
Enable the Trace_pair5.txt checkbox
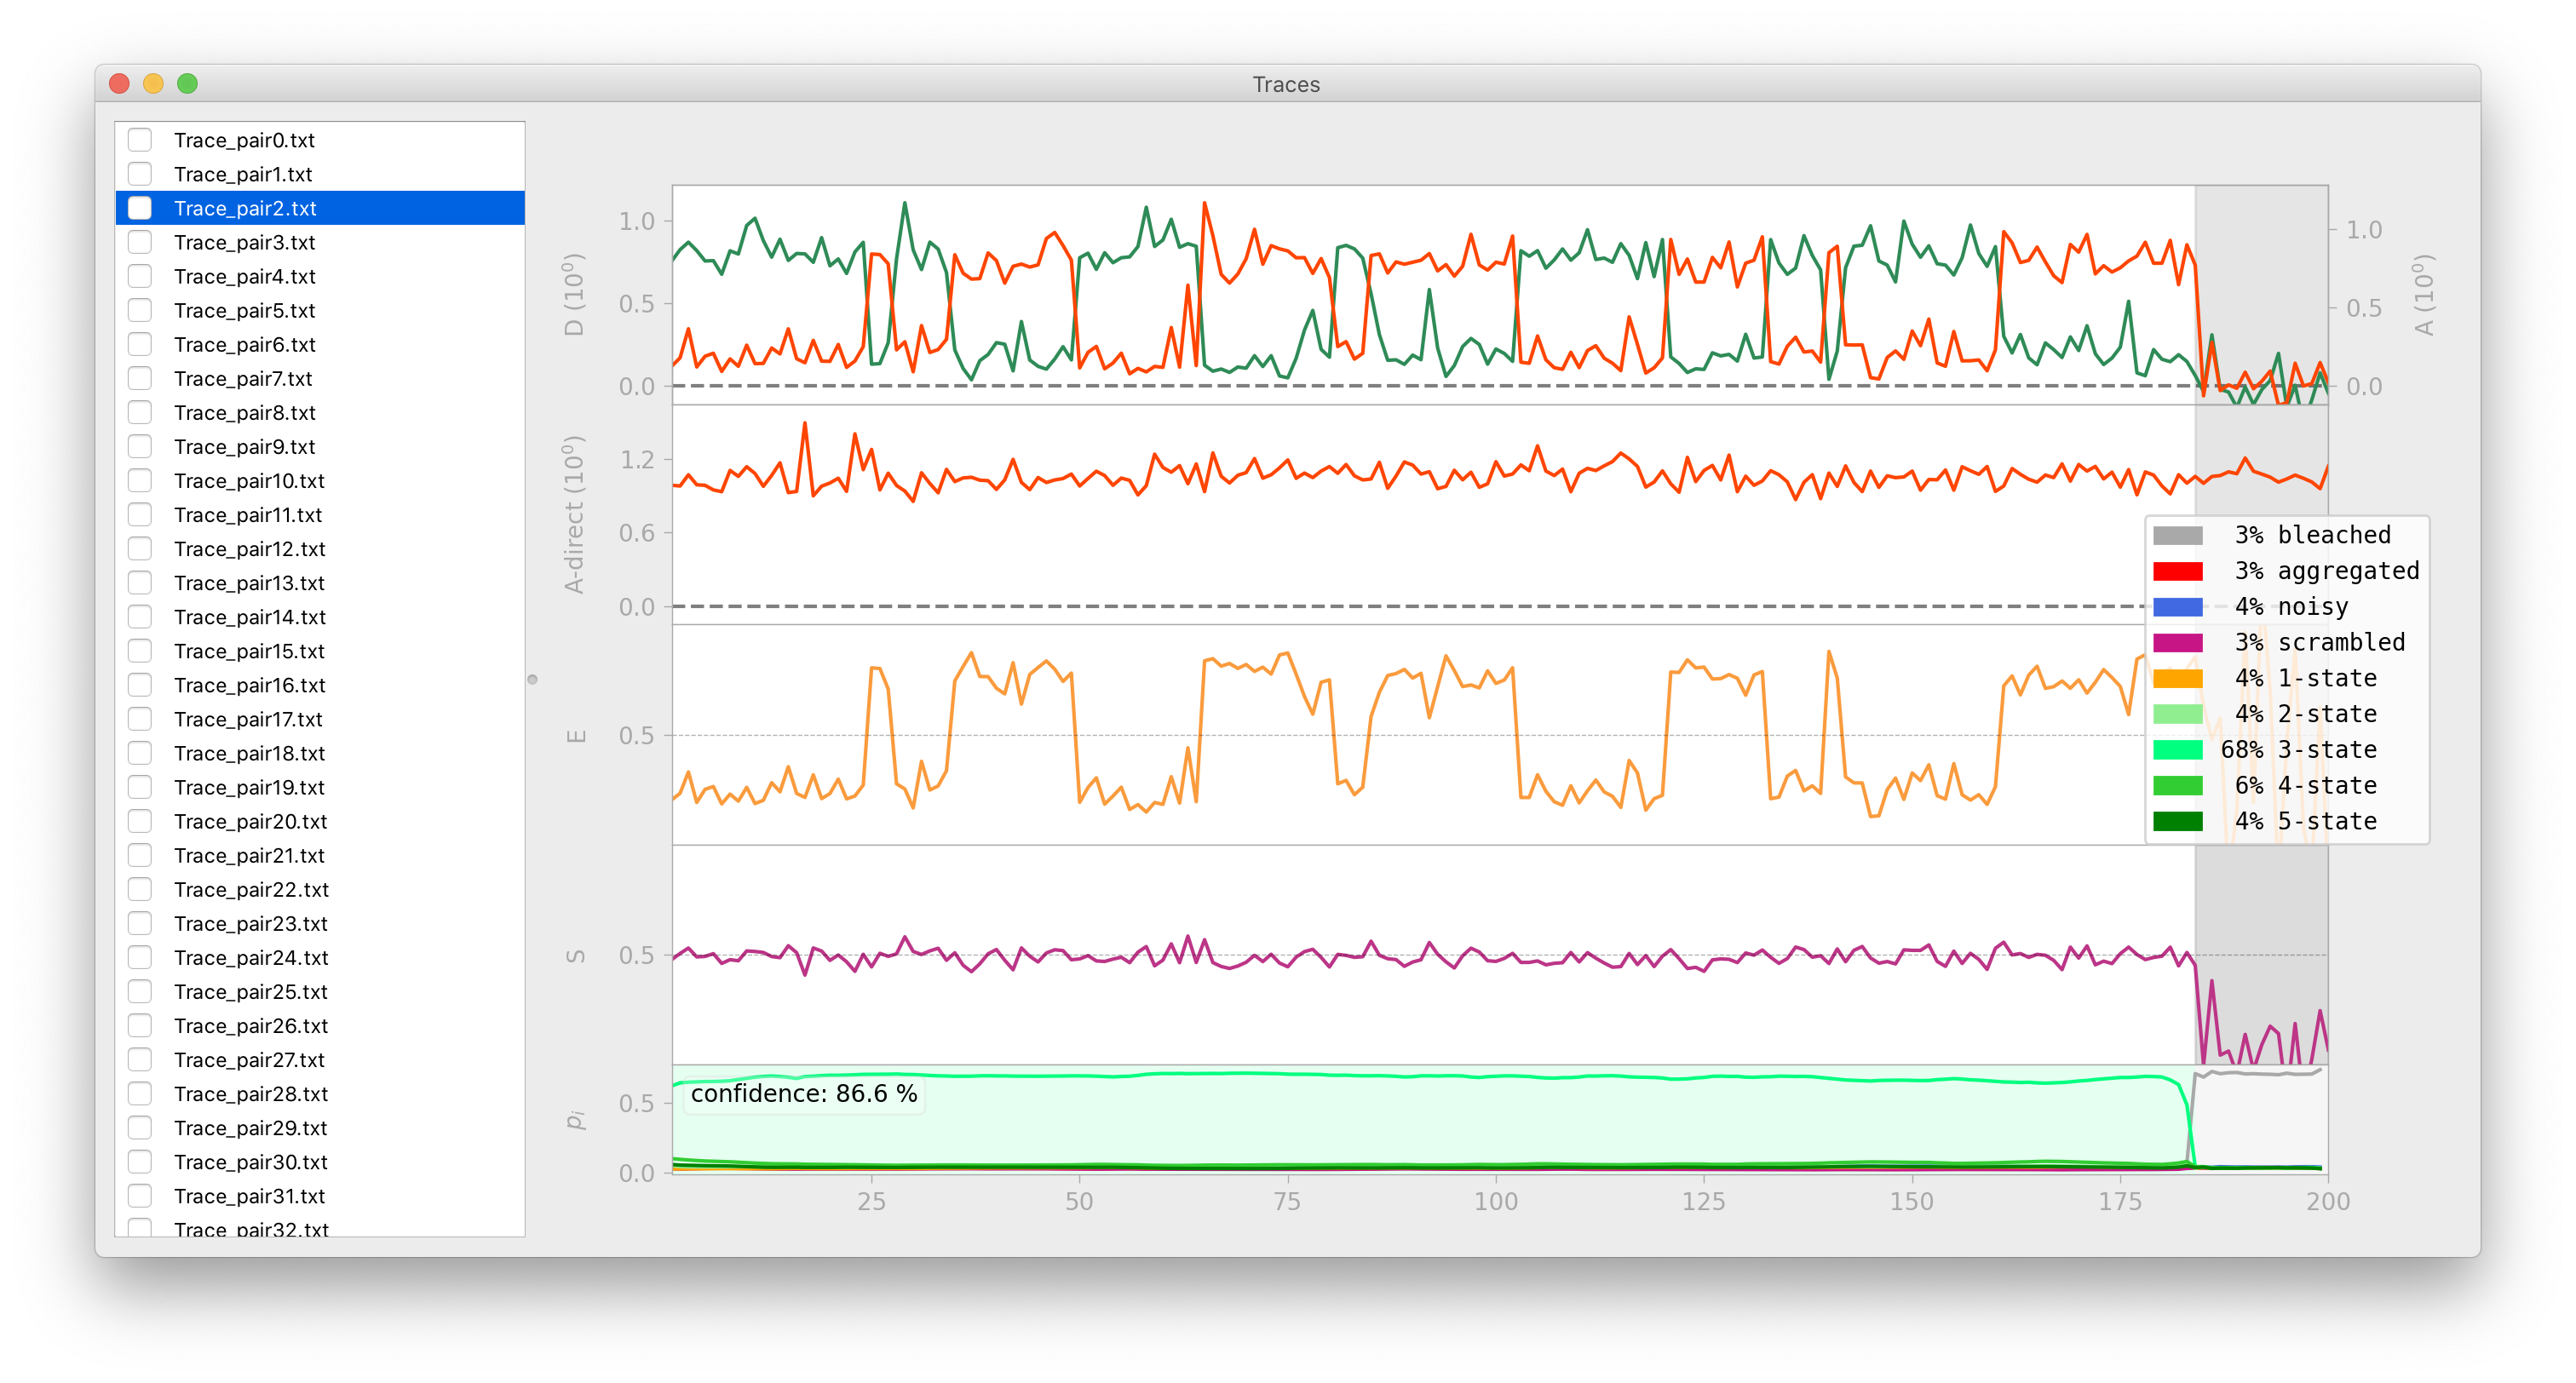point(140,310)
